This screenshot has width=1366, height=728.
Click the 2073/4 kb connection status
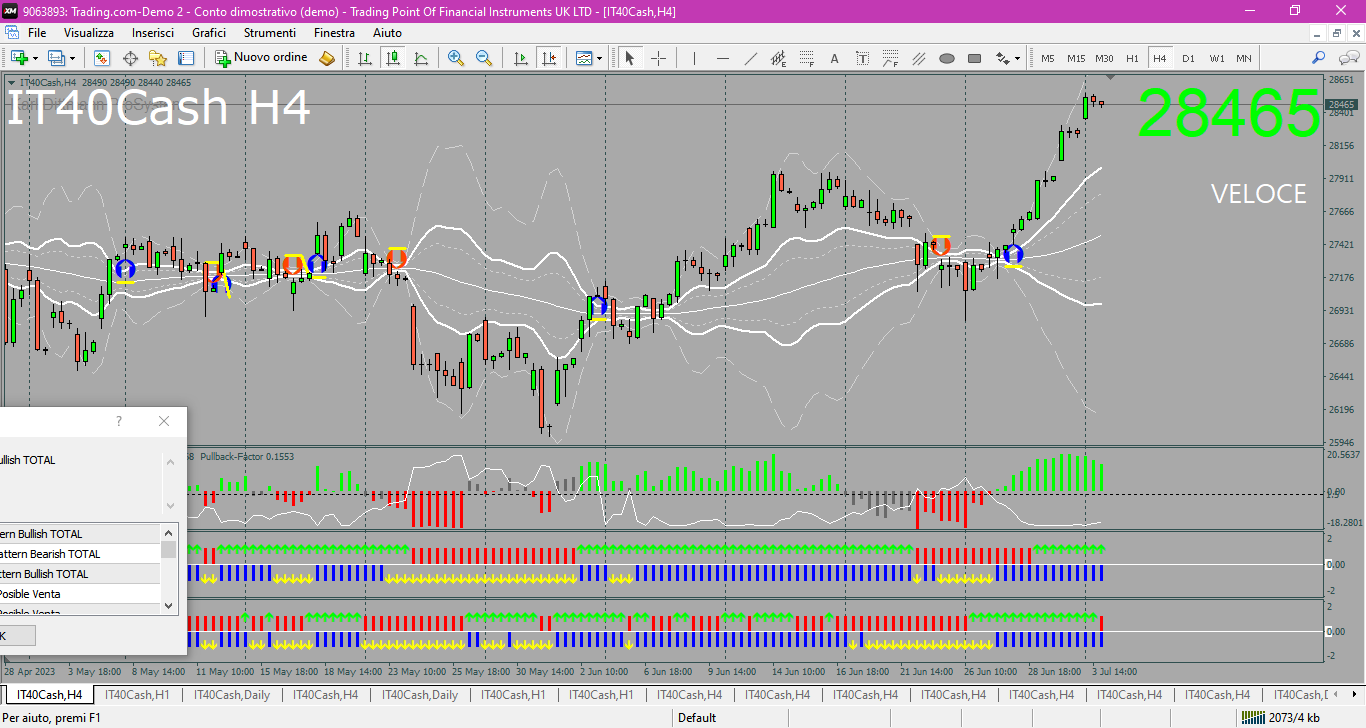coord(1279,717)
